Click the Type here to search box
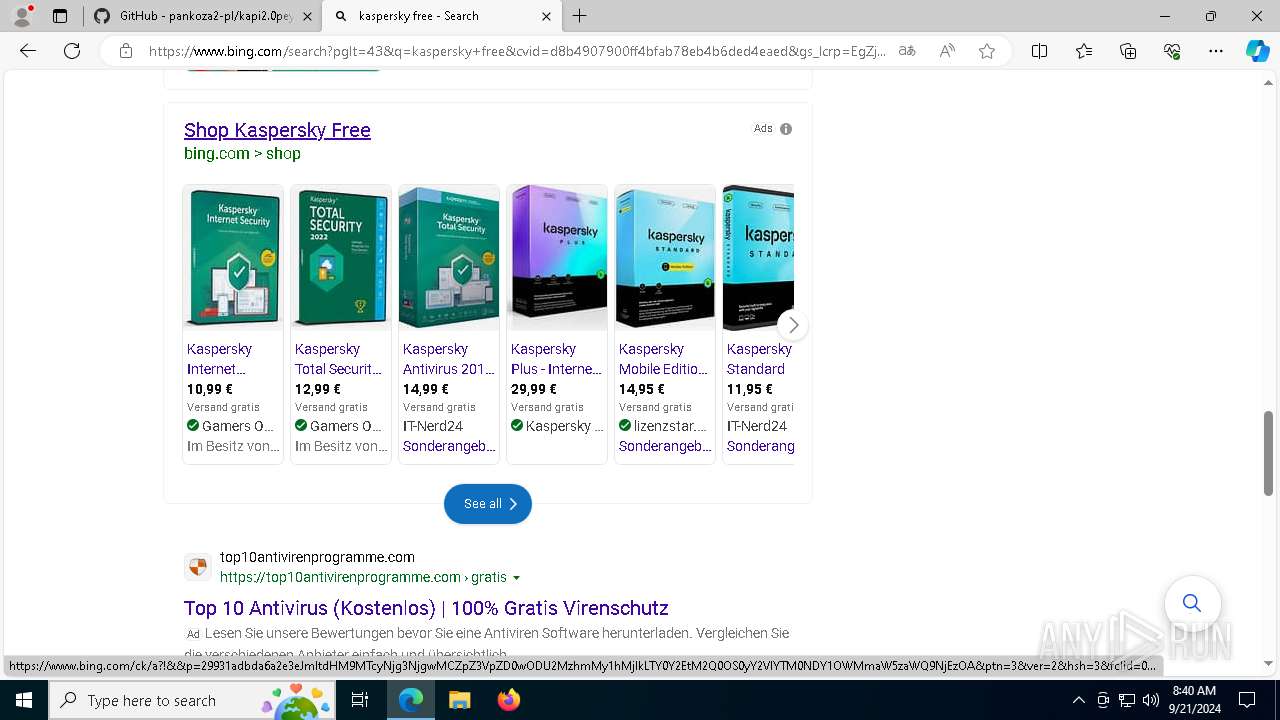Image resolution: width=1280 pixels, height=720 pixels. coord(192,700)
